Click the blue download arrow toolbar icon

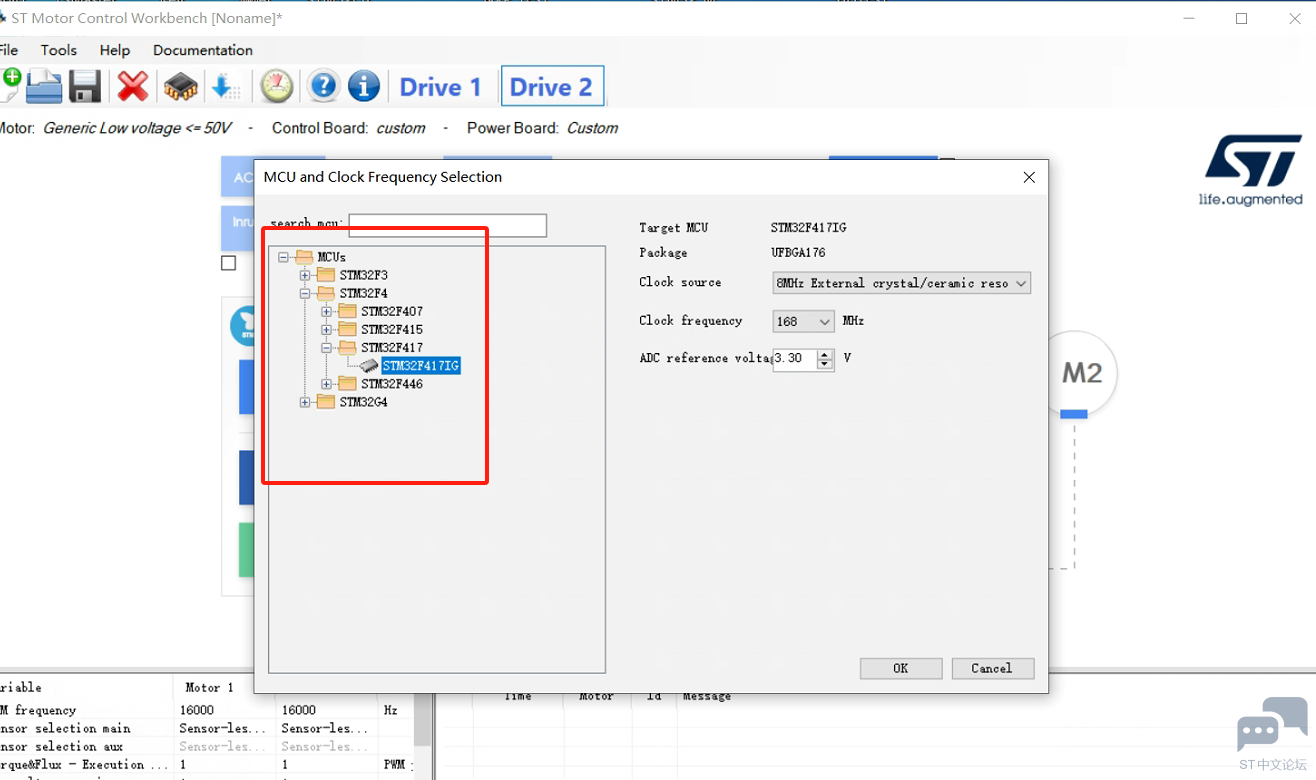coord(225,87)
